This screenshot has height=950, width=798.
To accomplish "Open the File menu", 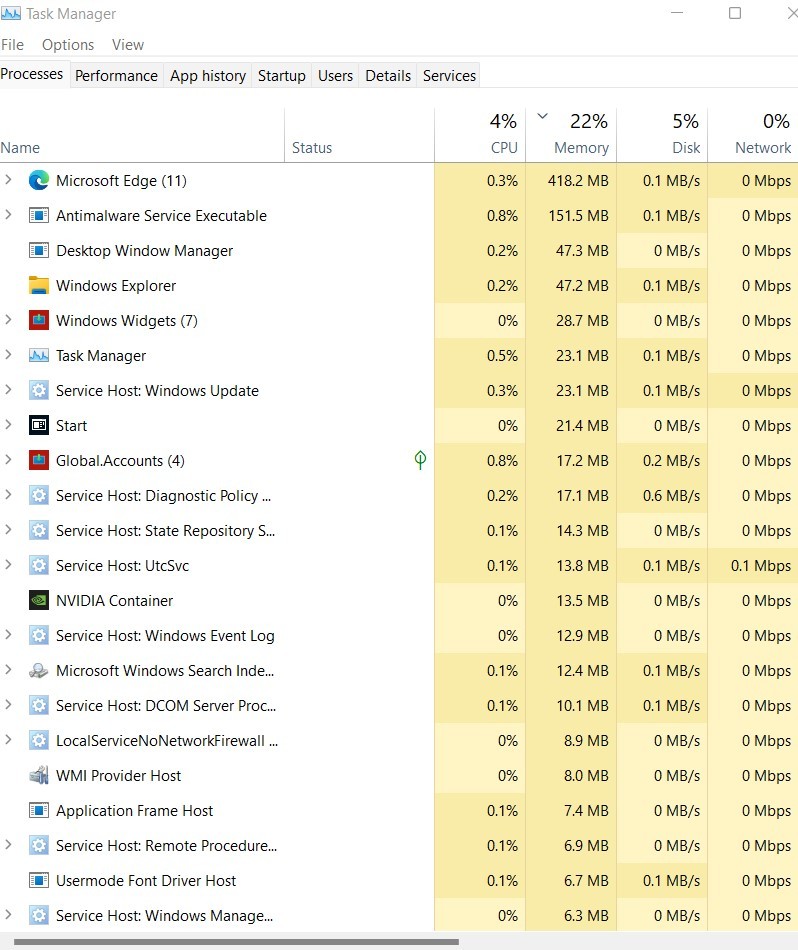I will tap(13, 45).
